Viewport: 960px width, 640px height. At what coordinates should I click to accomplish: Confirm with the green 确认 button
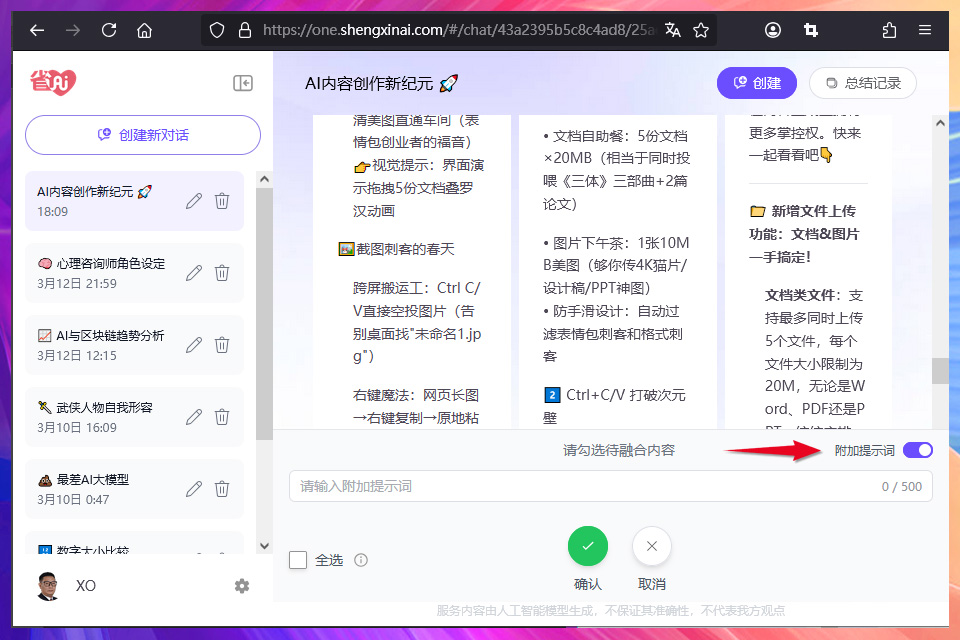click(x=588, y=546)
